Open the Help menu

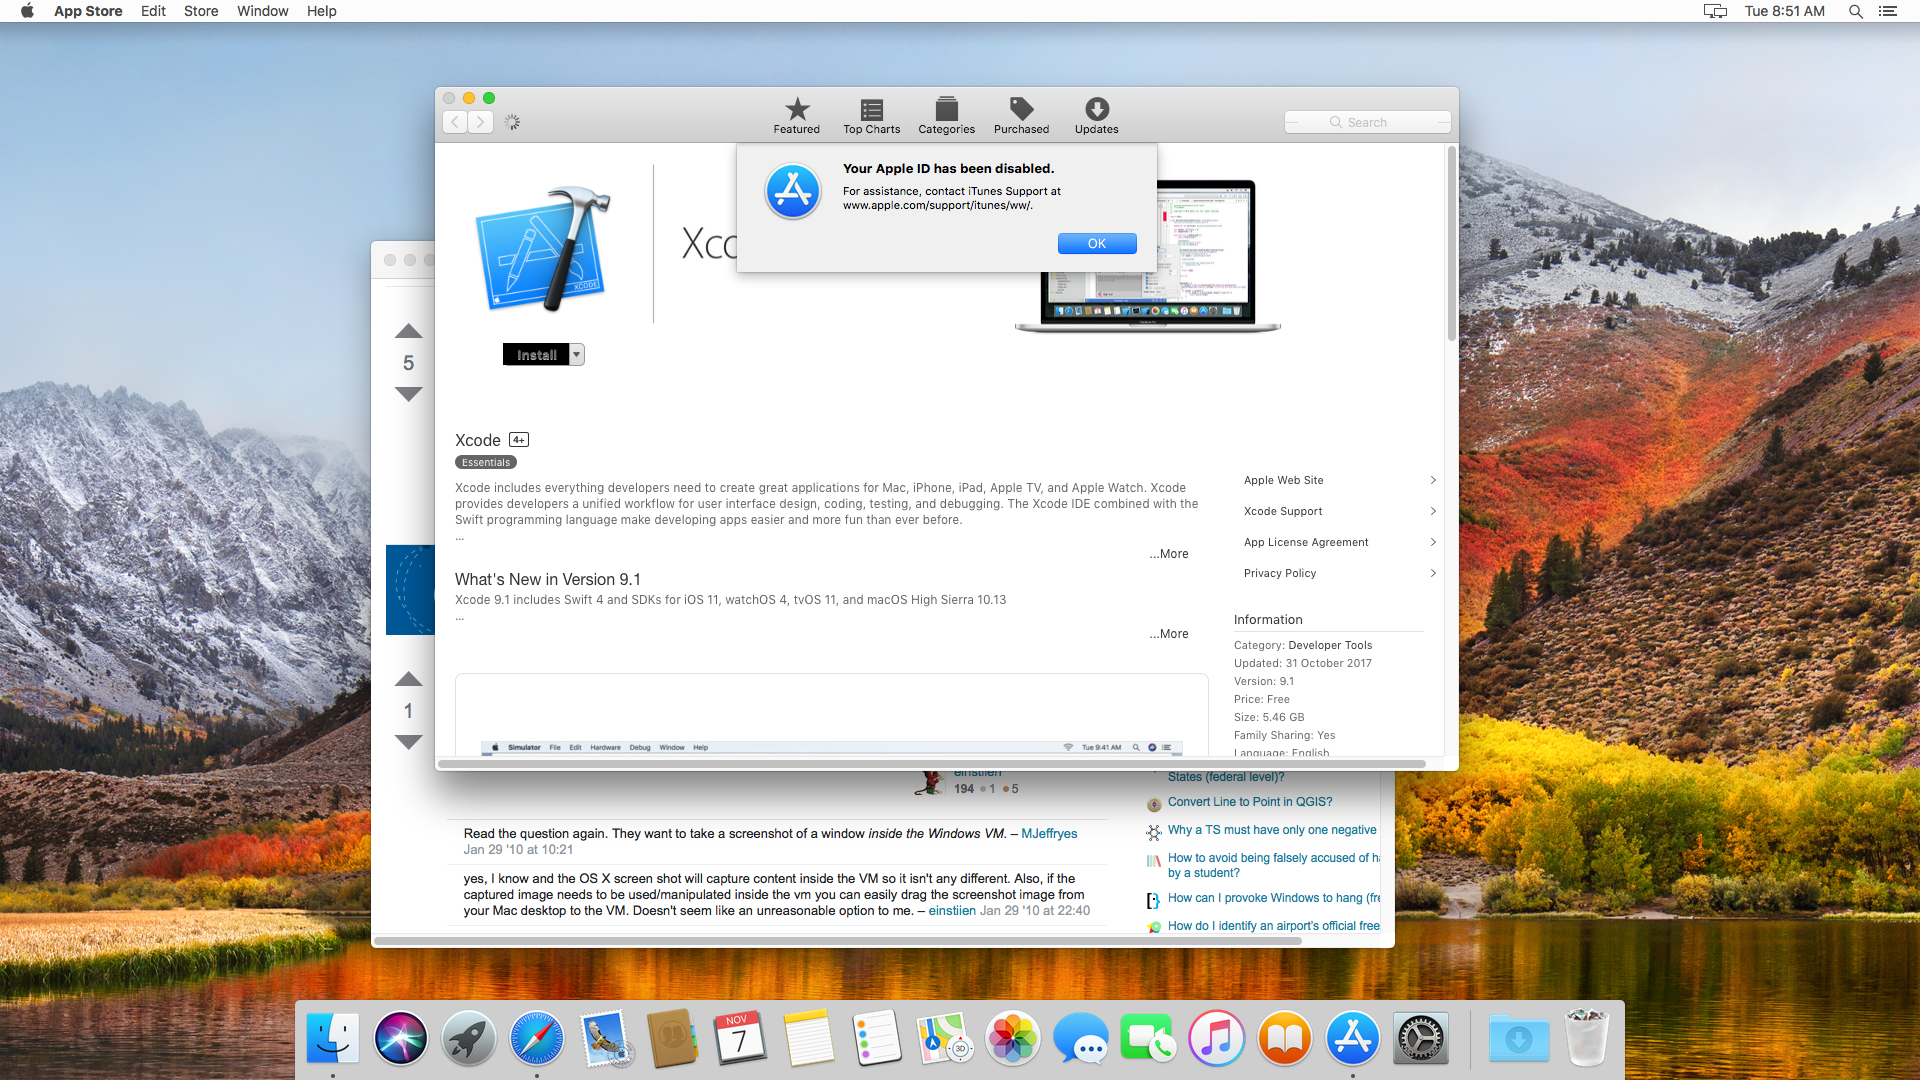(322, 11)
